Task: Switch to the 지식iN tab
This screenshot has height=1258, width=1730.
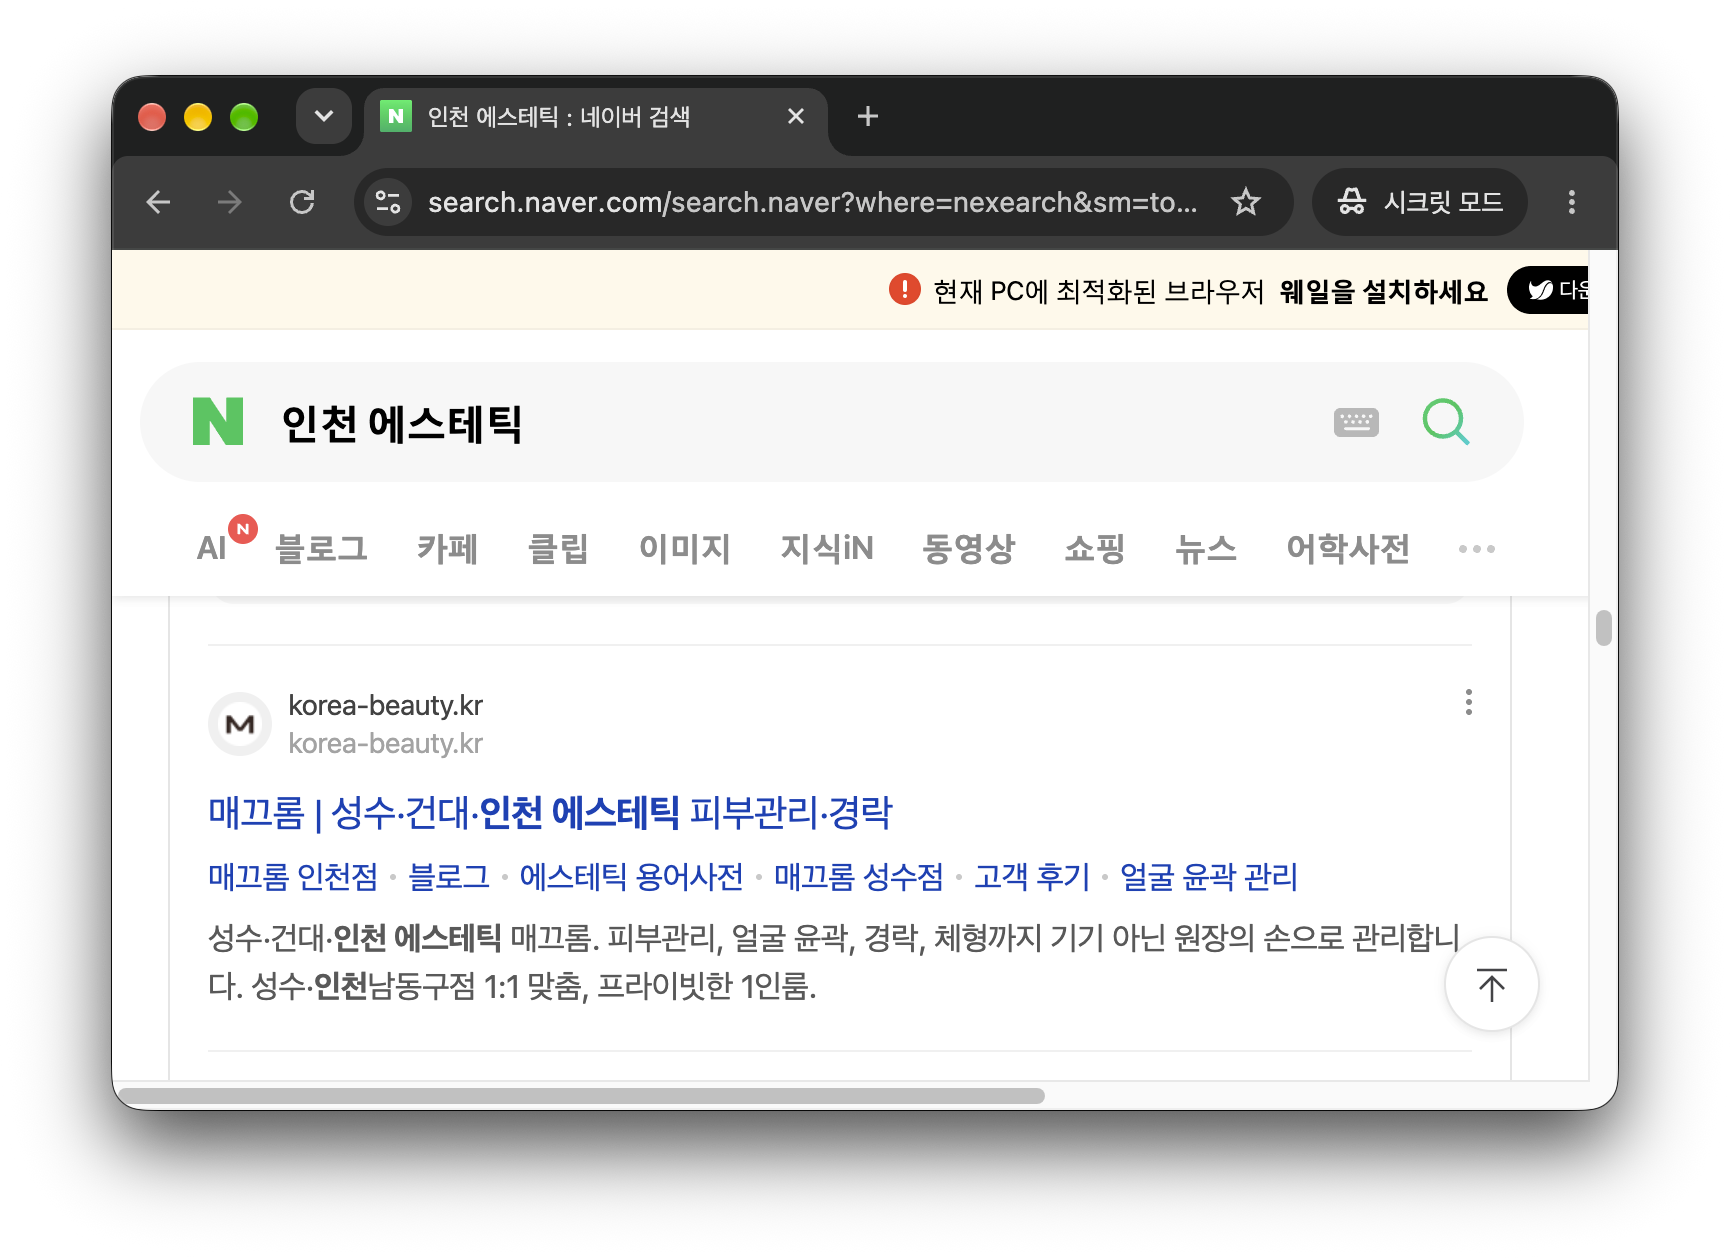Action: click(x=827, y=548)
